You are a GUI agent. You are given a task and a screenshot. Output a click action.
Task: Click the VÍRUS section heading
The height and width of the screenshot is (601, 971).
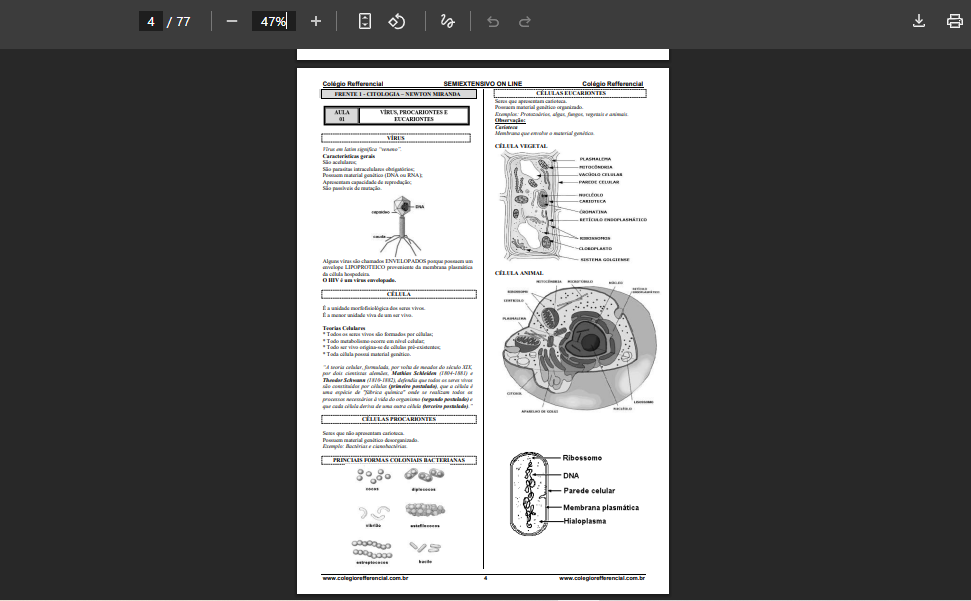pos(396,138)
